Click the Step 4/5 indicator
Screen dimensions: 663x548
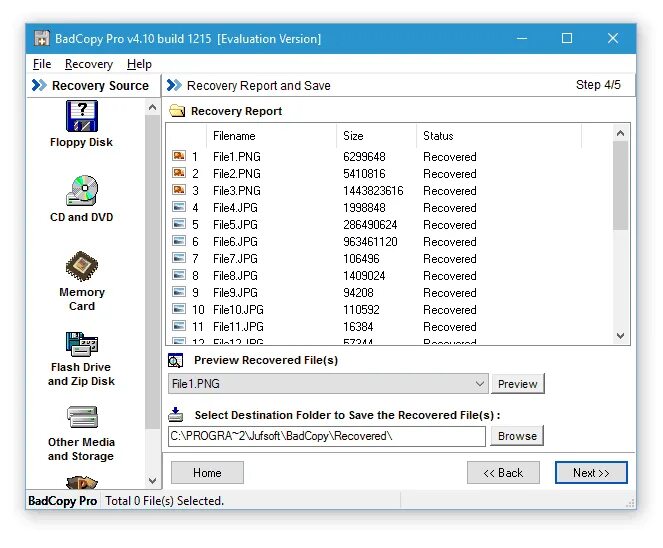[x=598, y=85]
